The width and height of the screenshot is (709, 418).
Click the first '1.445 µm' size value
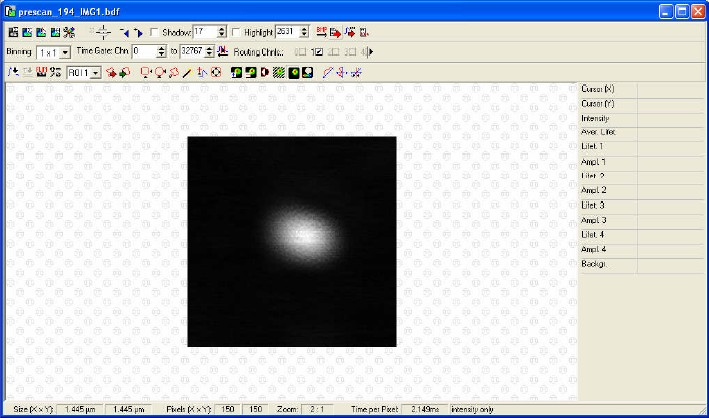tap(80, 409)
